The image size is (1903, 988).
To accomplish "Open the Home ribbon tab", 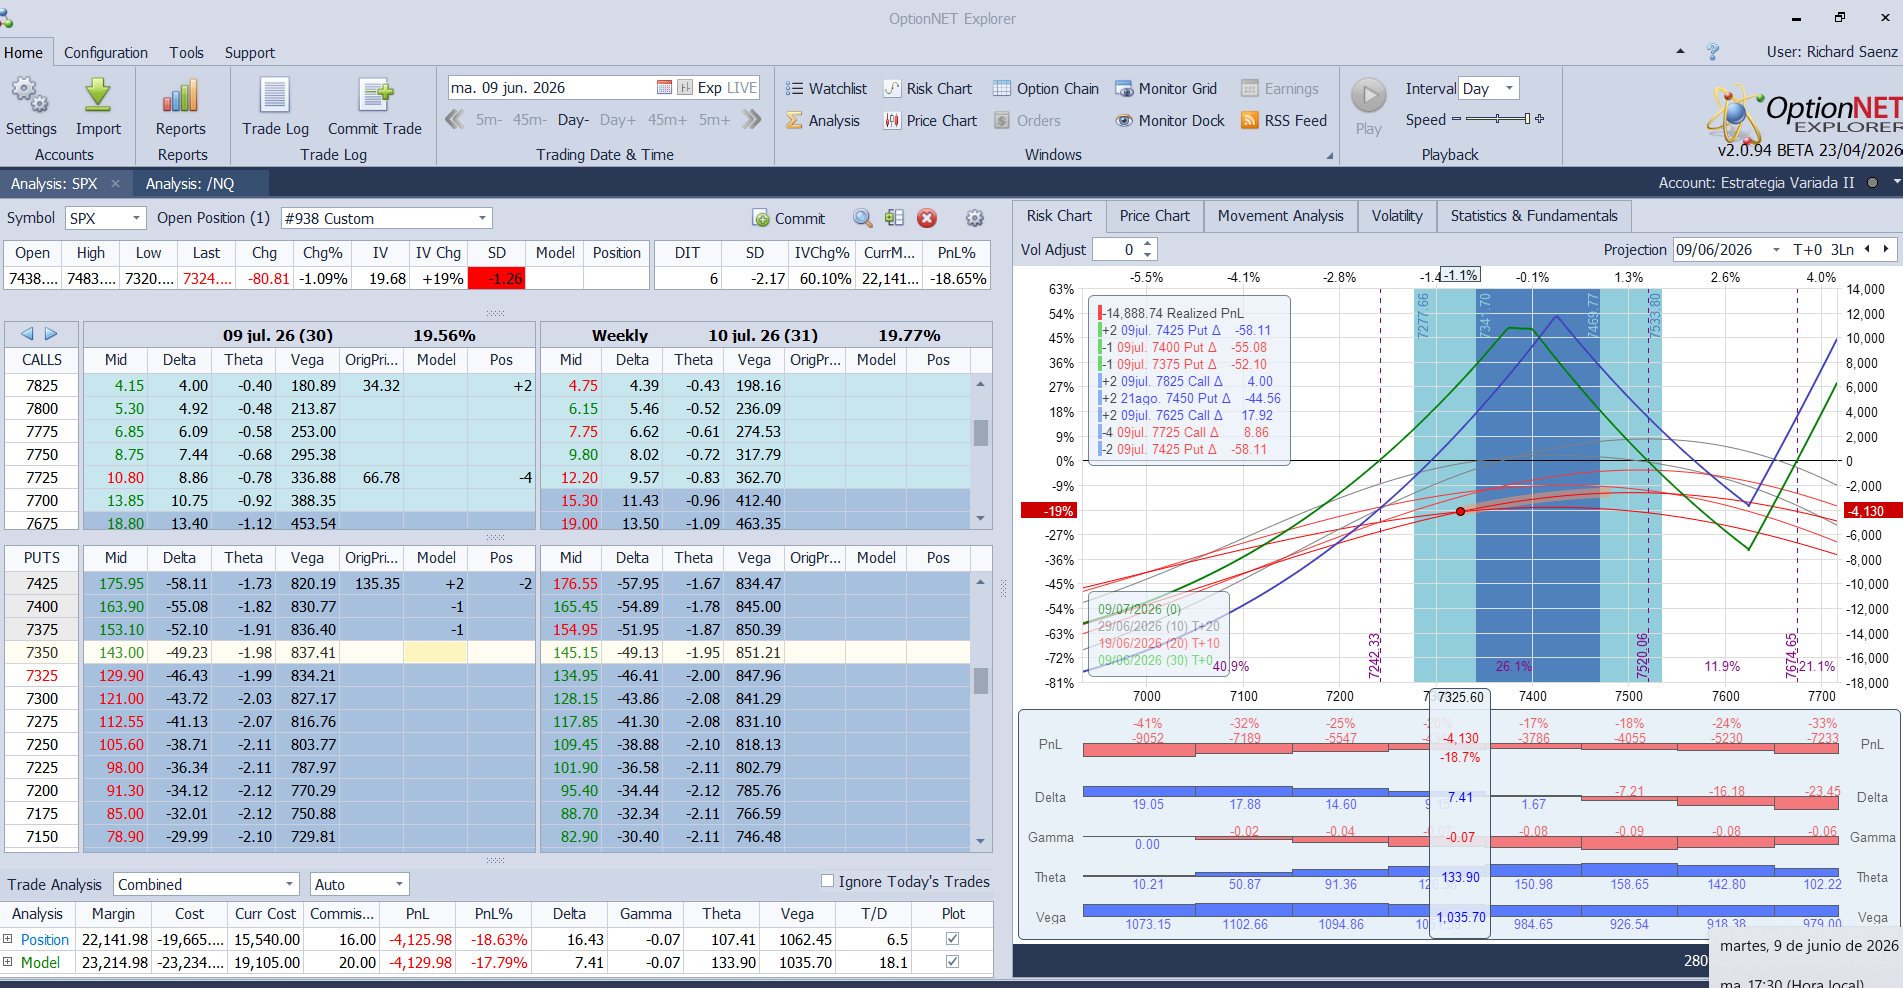I will 23,52.
